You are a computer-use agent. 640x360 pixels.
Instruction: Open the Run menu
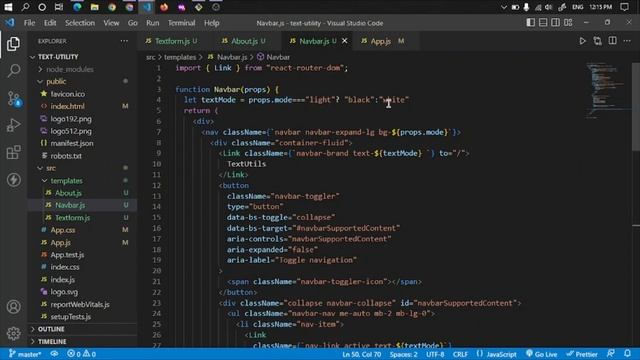click(x=153, y=23)
